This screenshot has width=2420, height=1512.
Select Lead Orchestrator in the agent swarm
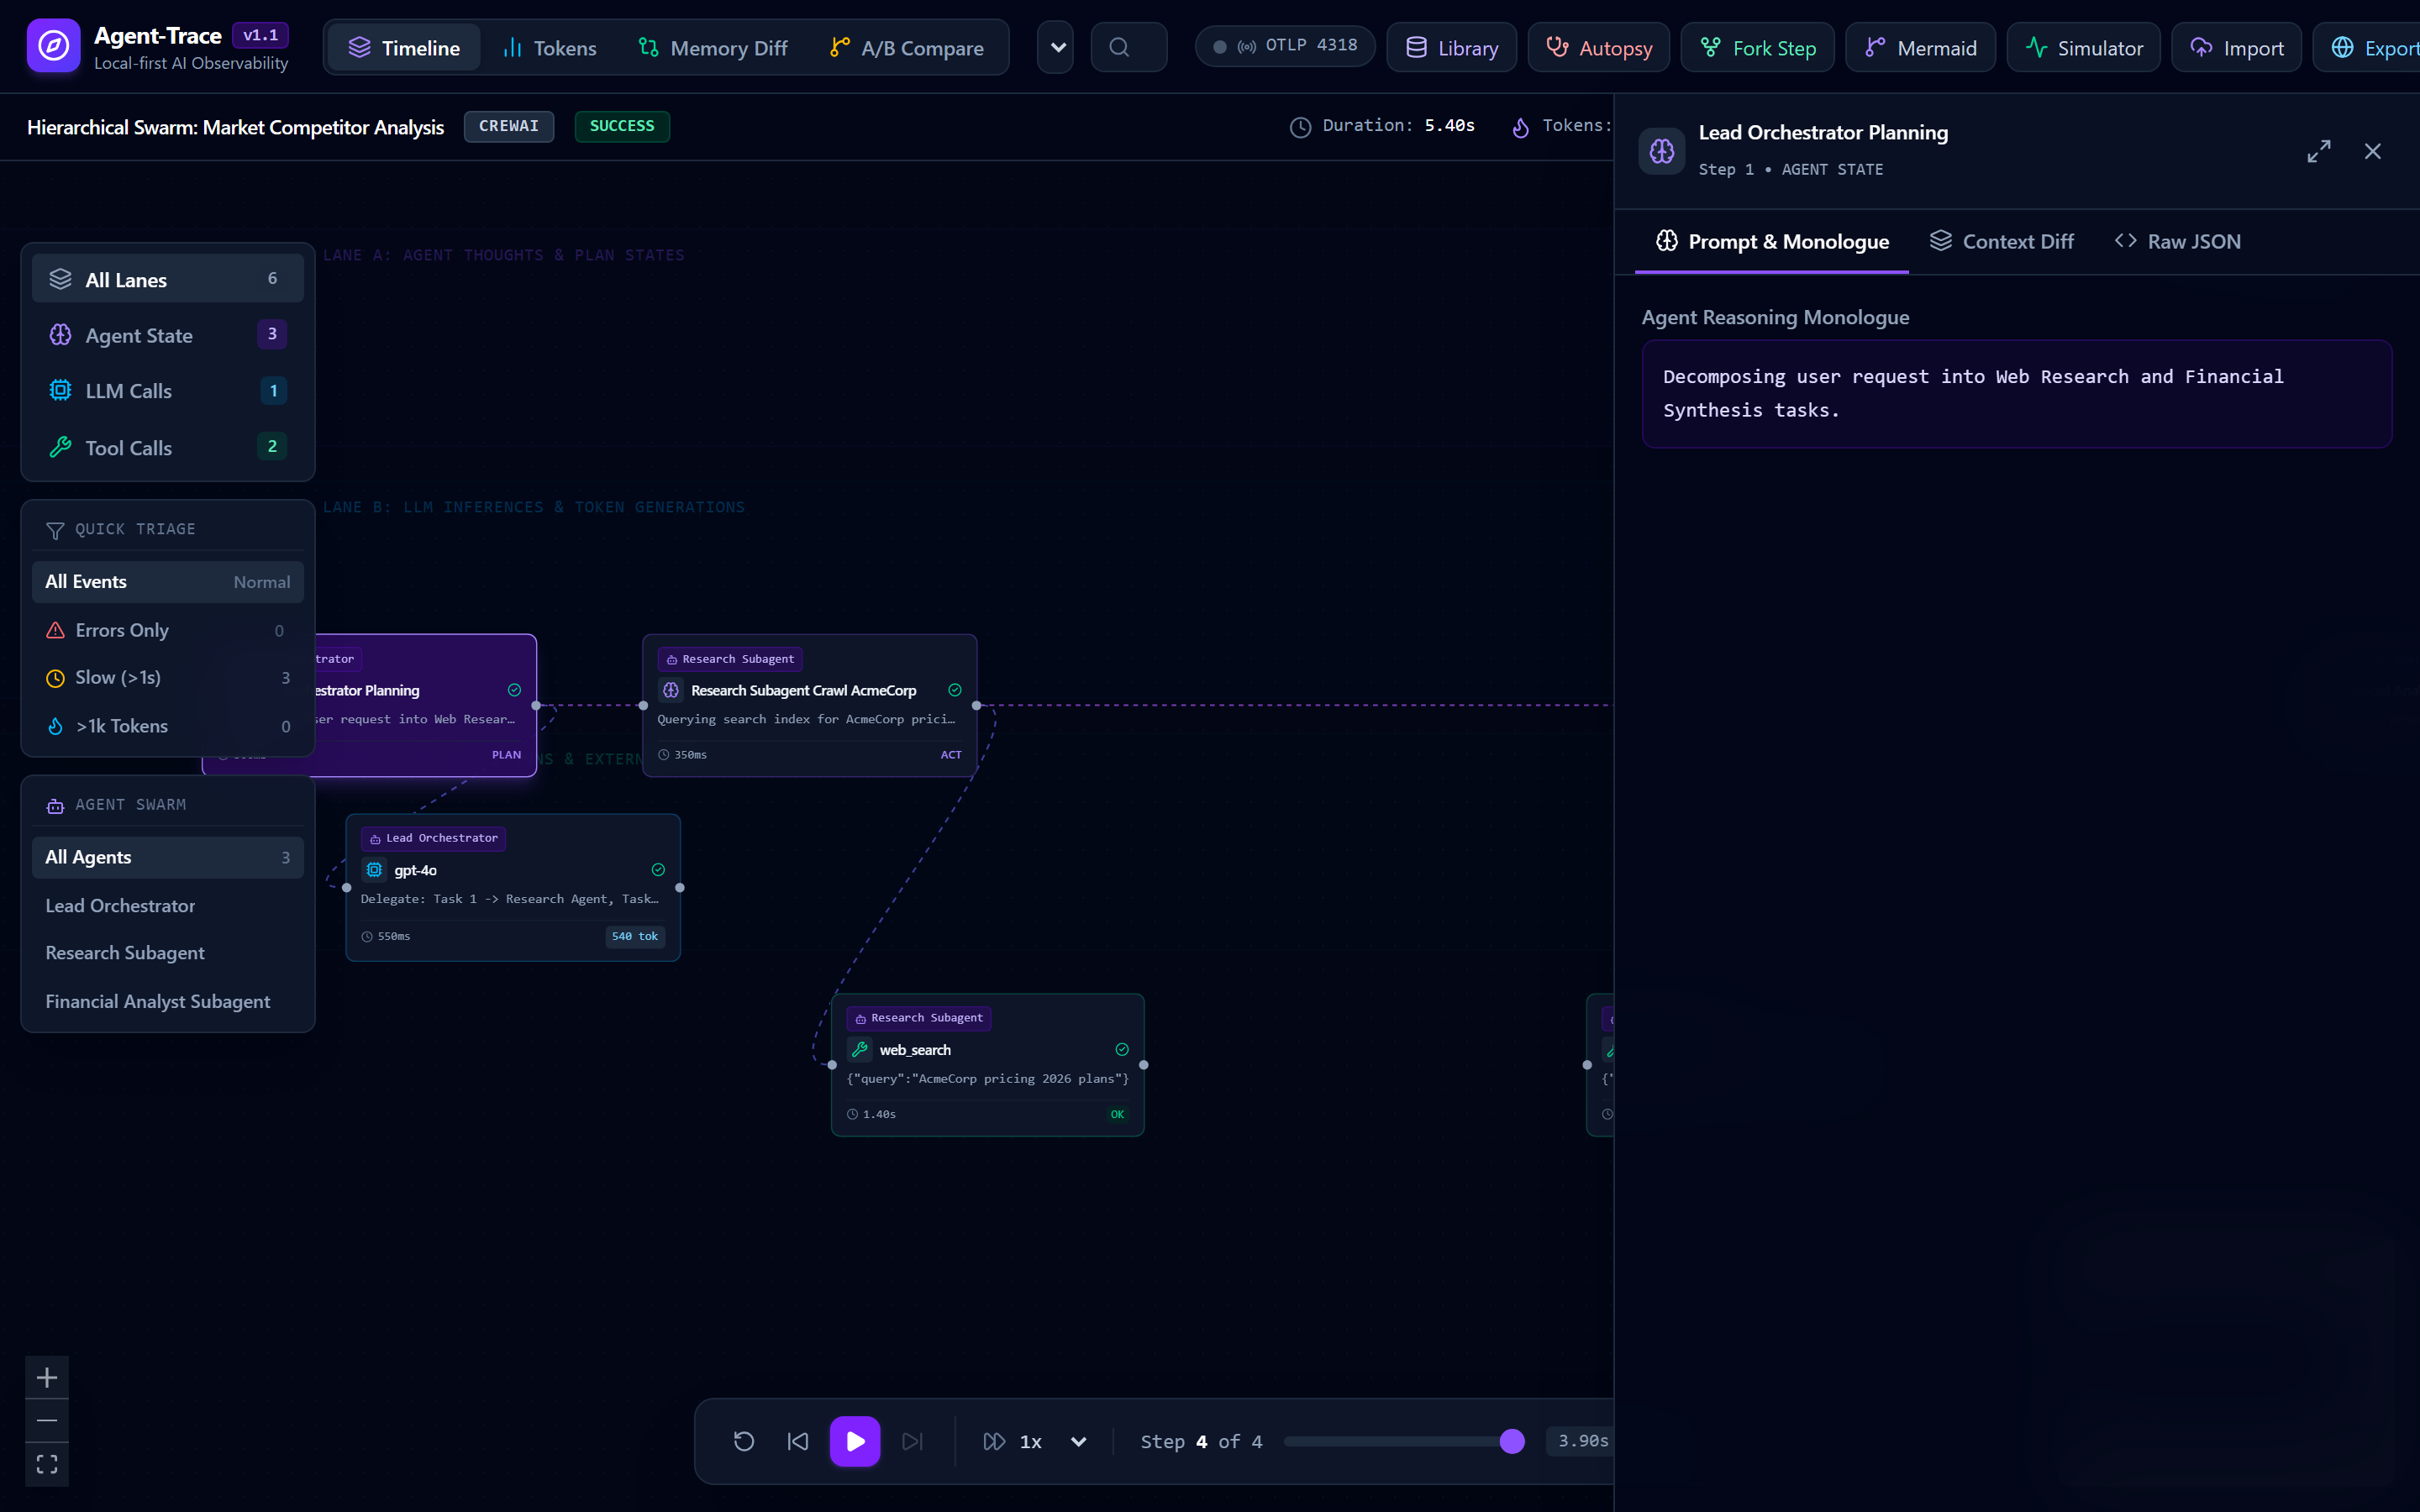click(167, 906)
